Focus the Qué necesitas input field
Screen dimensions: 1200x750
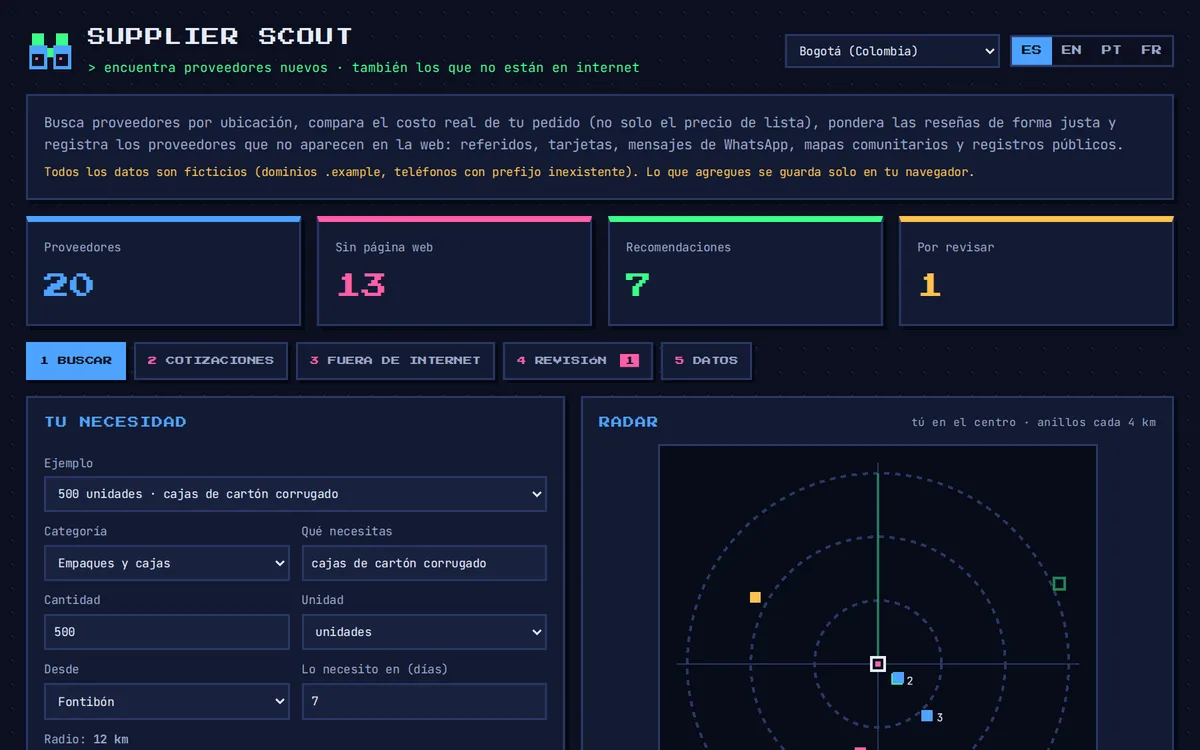(424, 563)
